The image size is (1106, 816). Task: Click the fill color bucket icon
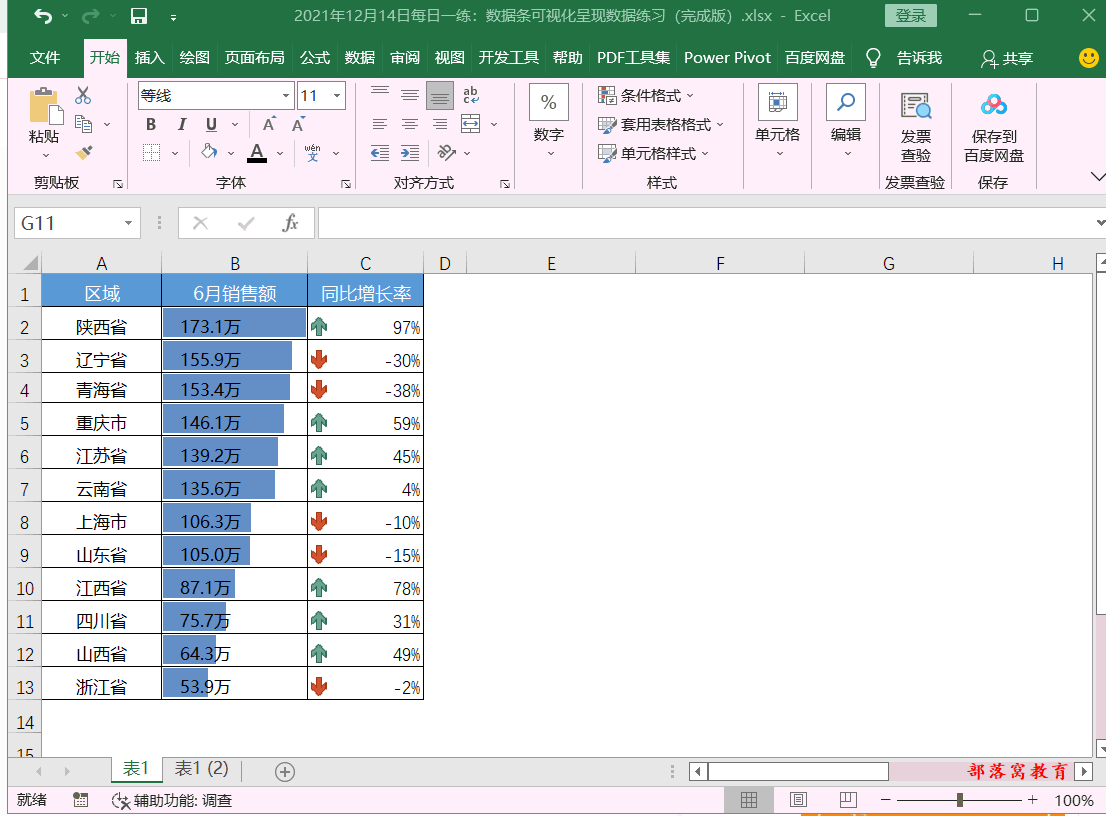tap(209, 152)
